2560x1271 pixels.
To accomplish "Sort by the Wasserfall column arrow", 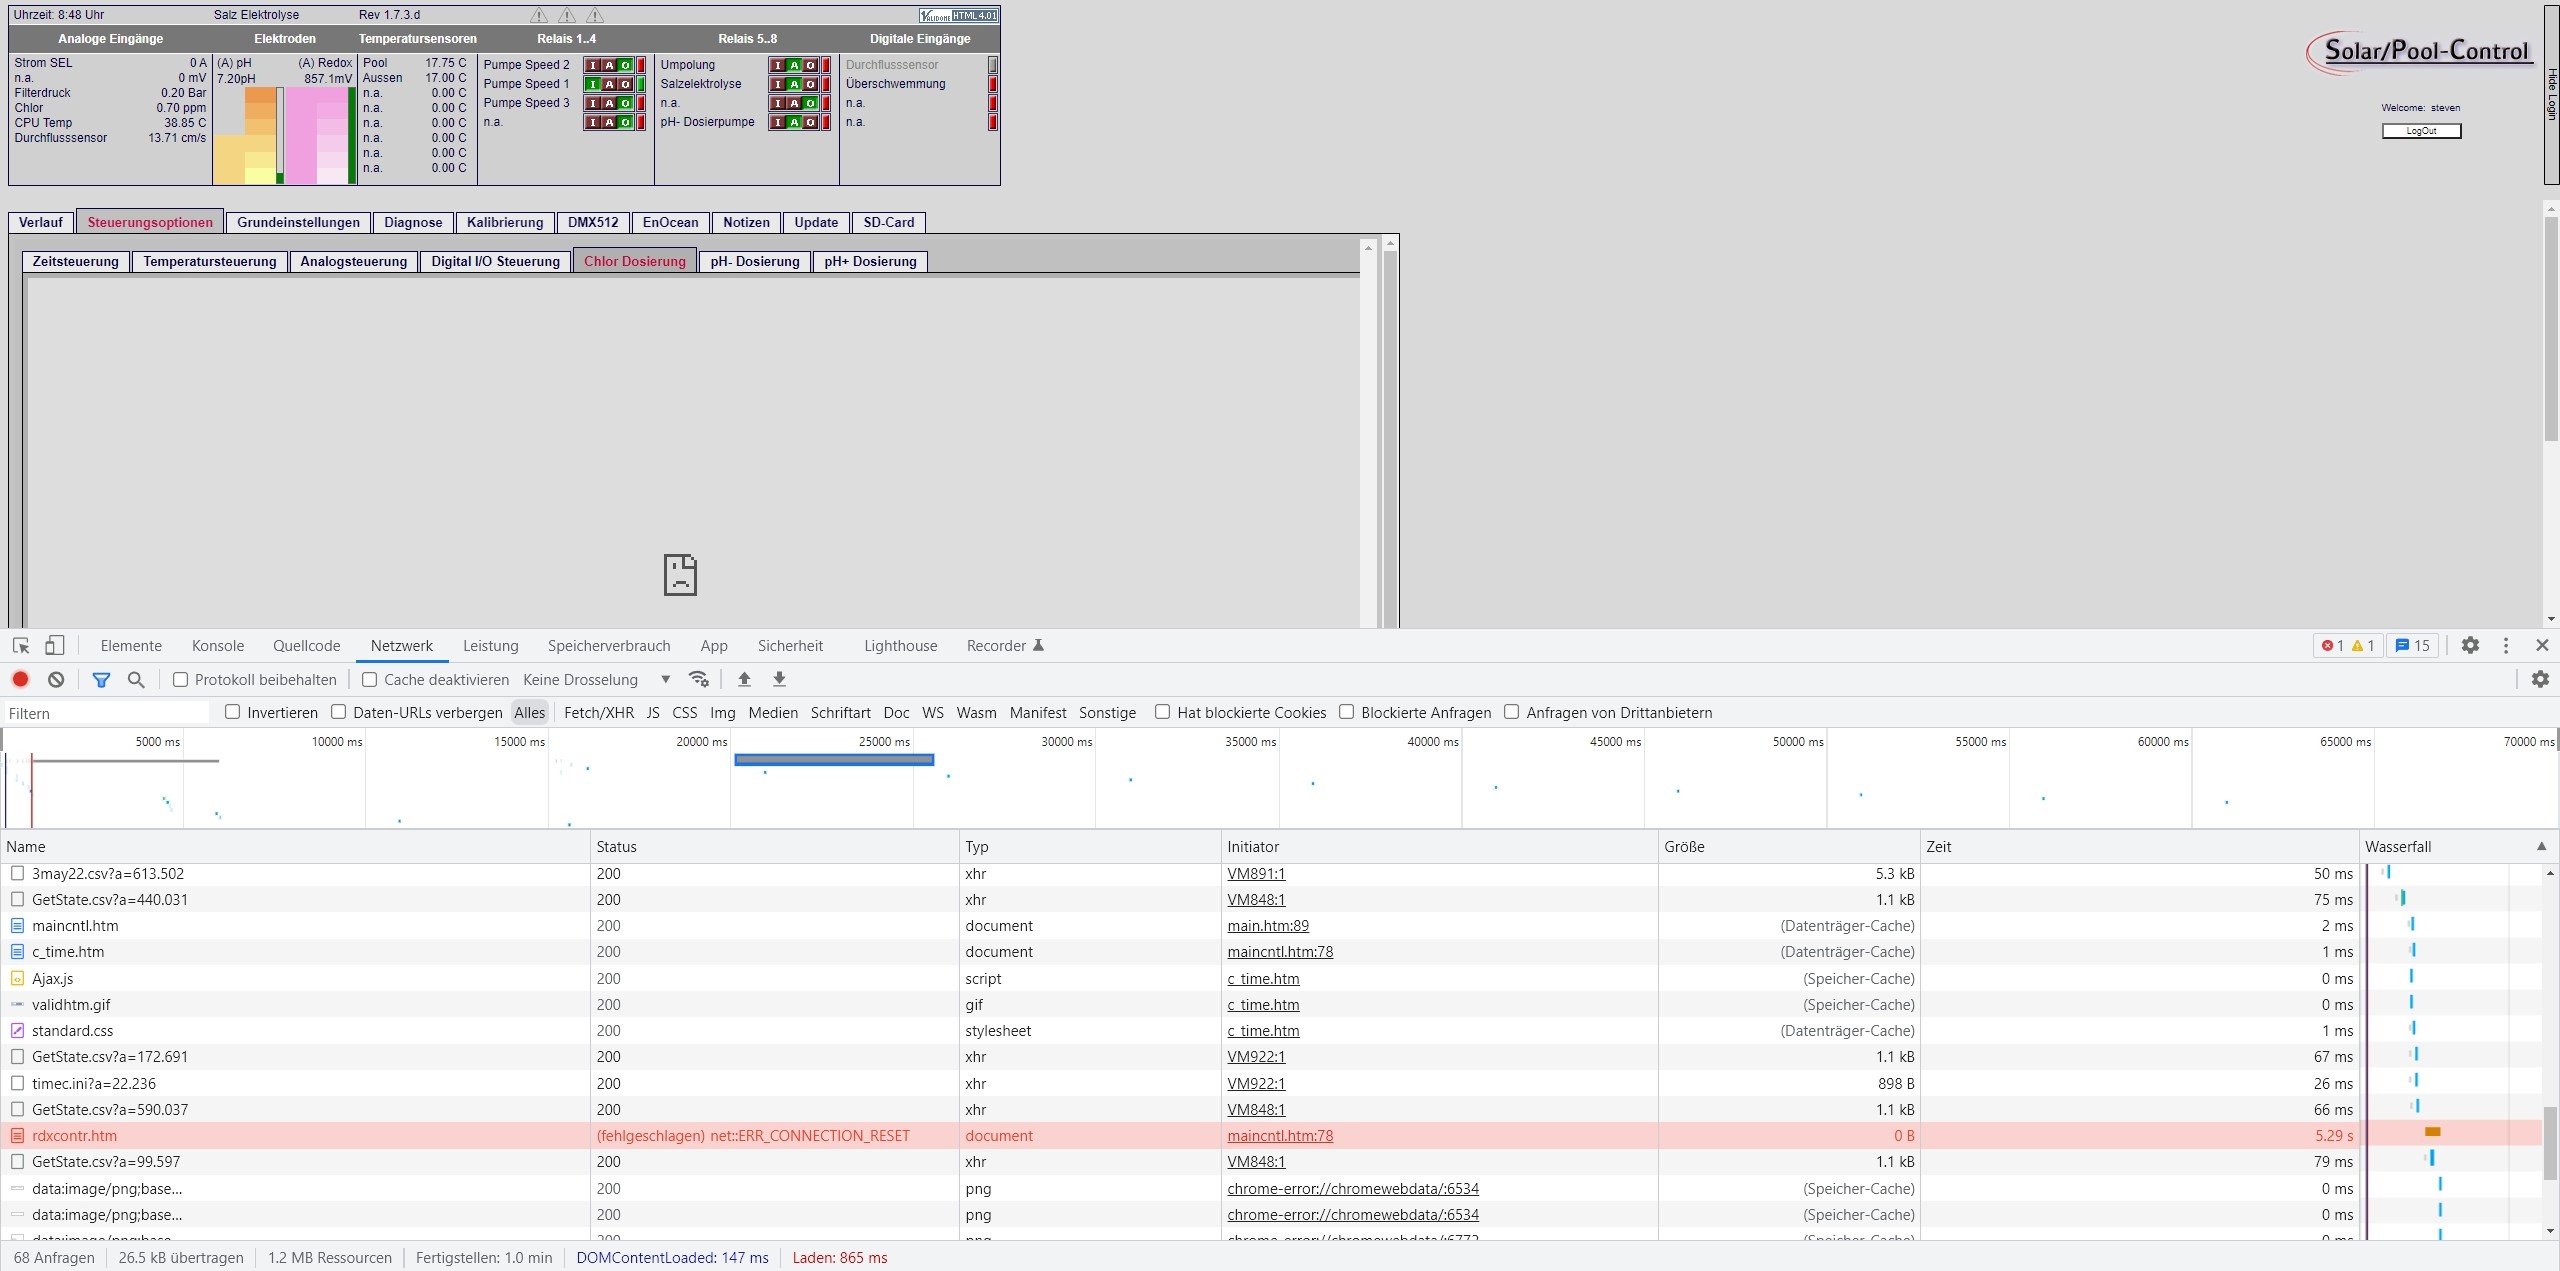I will [x=2541, y=846].
